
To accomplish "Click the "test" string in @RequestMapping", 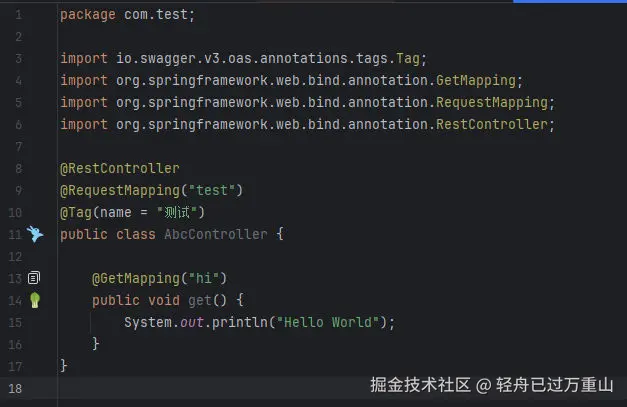I will [x=212, y=190].
